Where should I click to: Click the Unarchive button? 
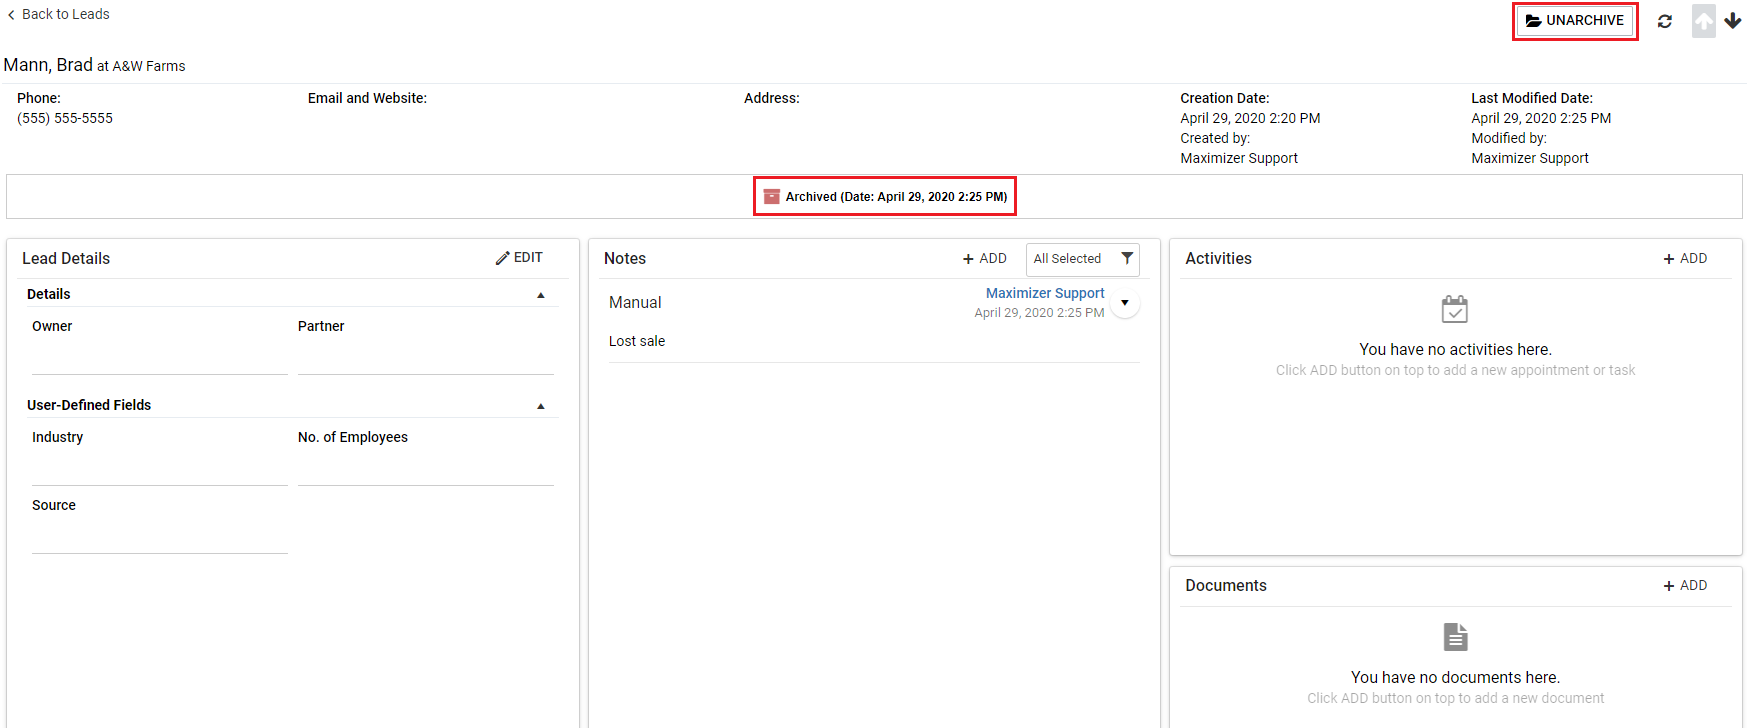point(1575,21)
